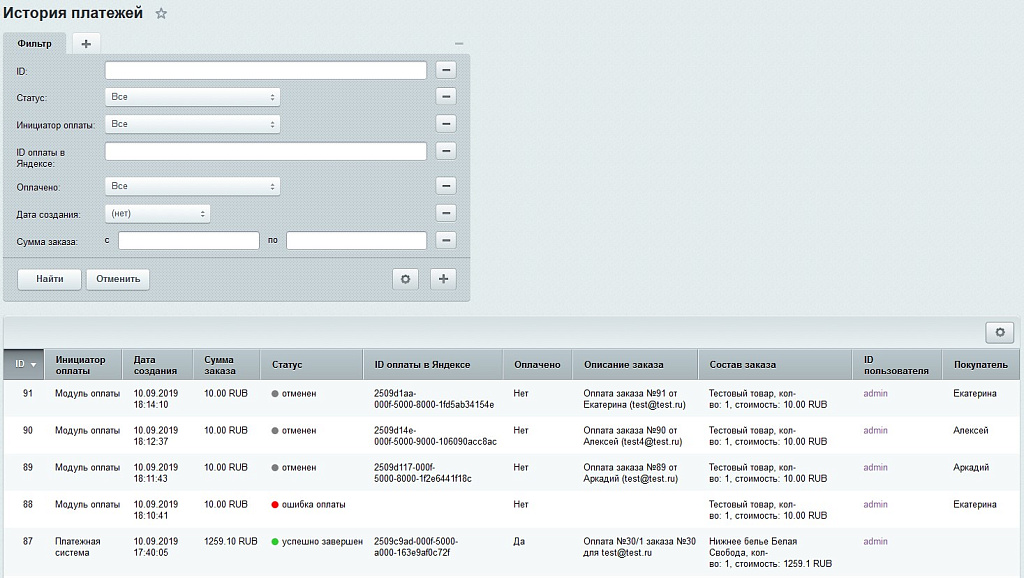This screenshot has height=578, width=1024.
Task: Open filter settings gear icon
Action: click(x=405, y=279)
